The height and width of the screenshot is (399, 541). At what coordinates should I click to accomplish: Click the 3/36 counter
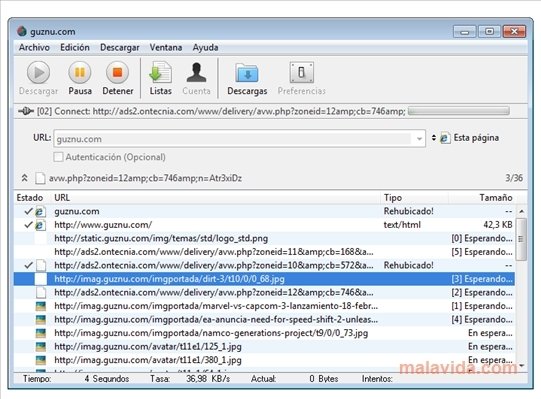514,178
